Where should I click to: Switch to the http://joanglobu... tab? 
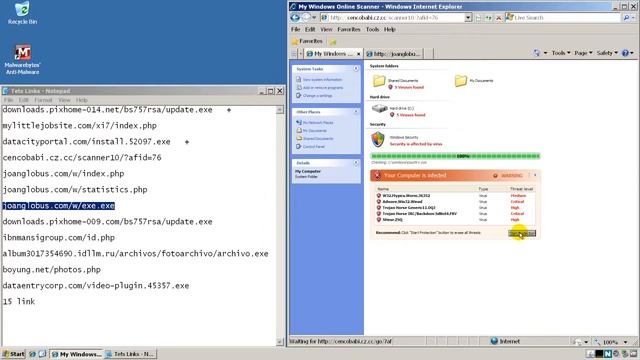394,53
